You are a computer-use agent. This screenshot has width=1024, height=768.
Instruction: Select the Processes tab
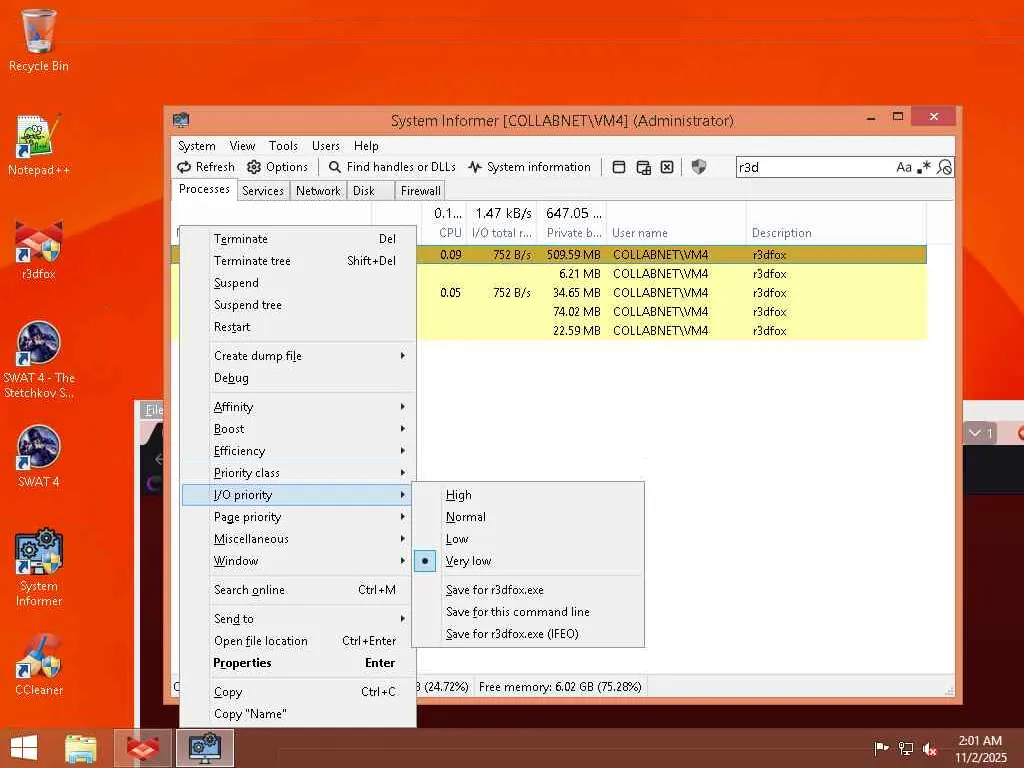click(204, 189)
